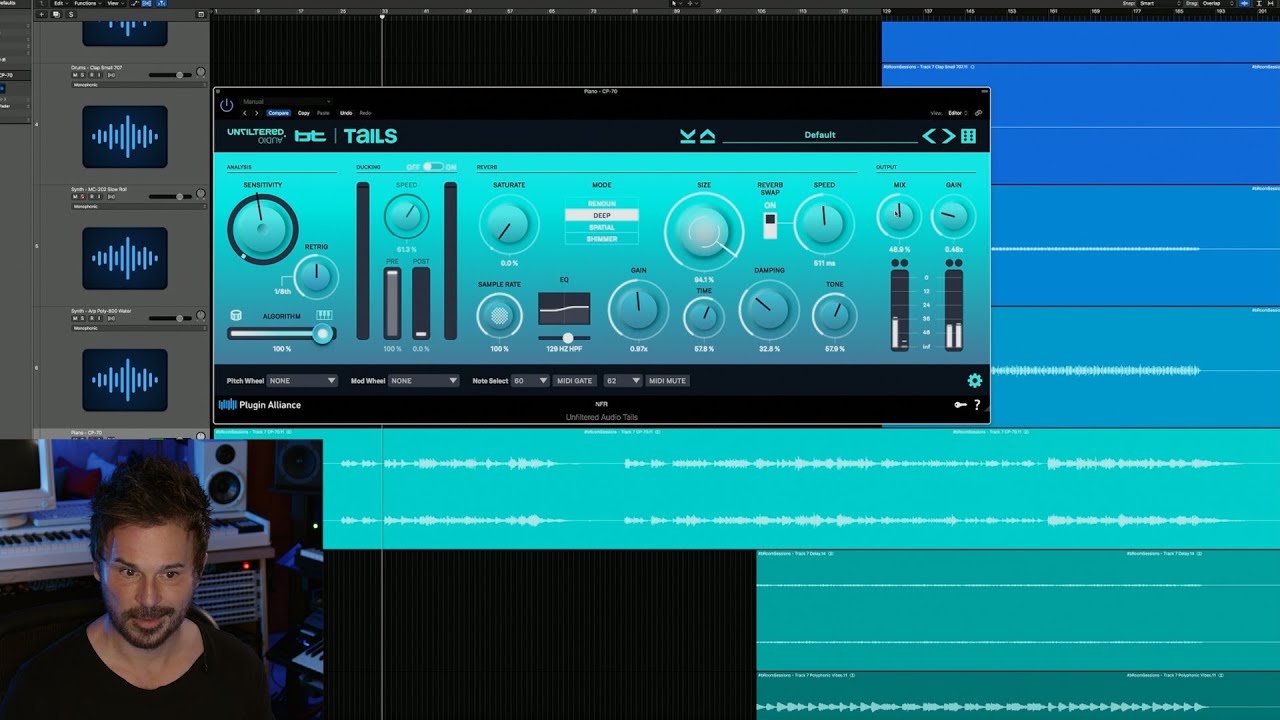Click the Copy button
1280x720 pixels.
point(304,113)
